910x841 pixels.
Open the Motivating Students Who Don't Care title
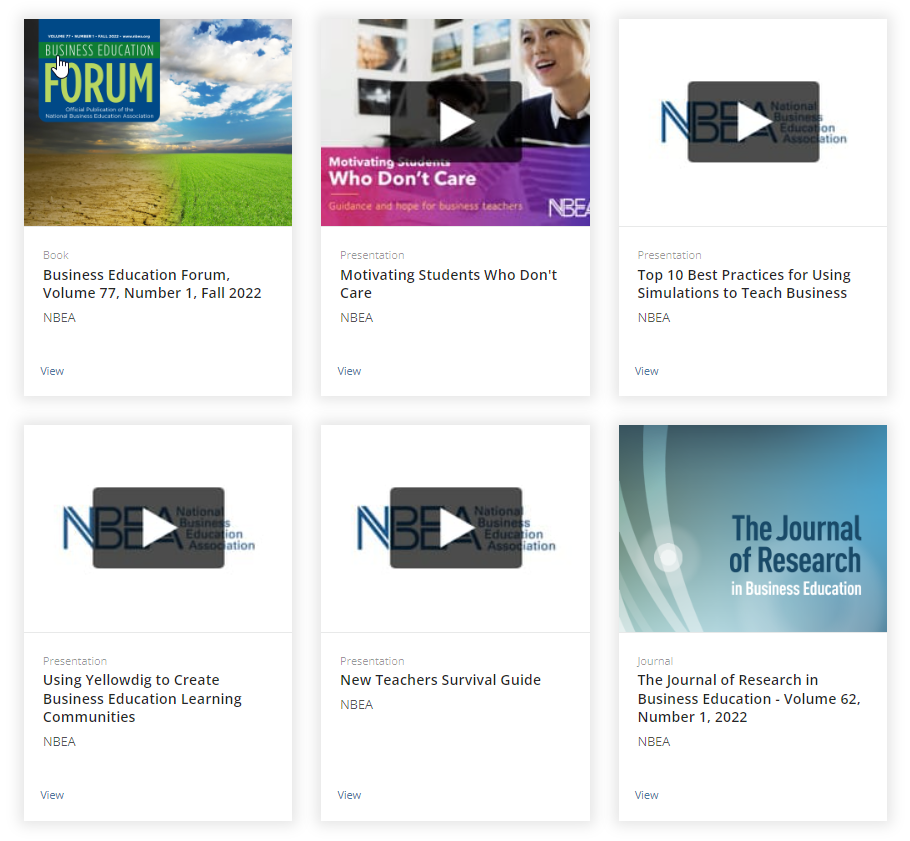click(x=448, y=284)
